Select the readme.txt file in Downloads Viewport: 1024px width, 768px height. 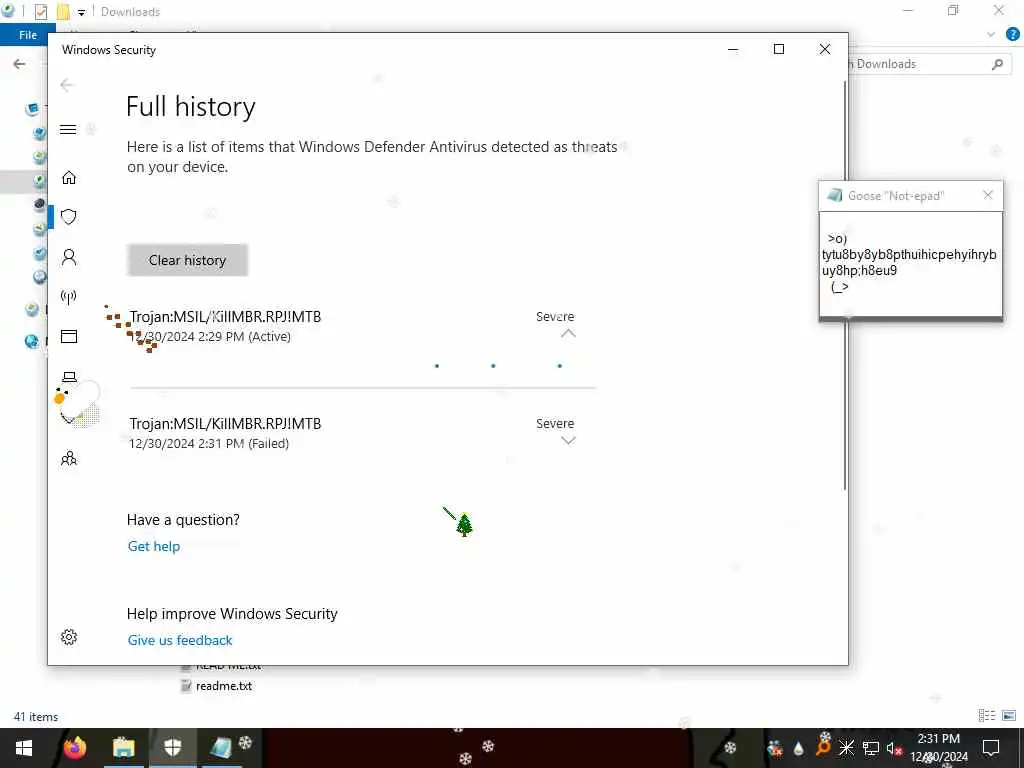(217, 686)
